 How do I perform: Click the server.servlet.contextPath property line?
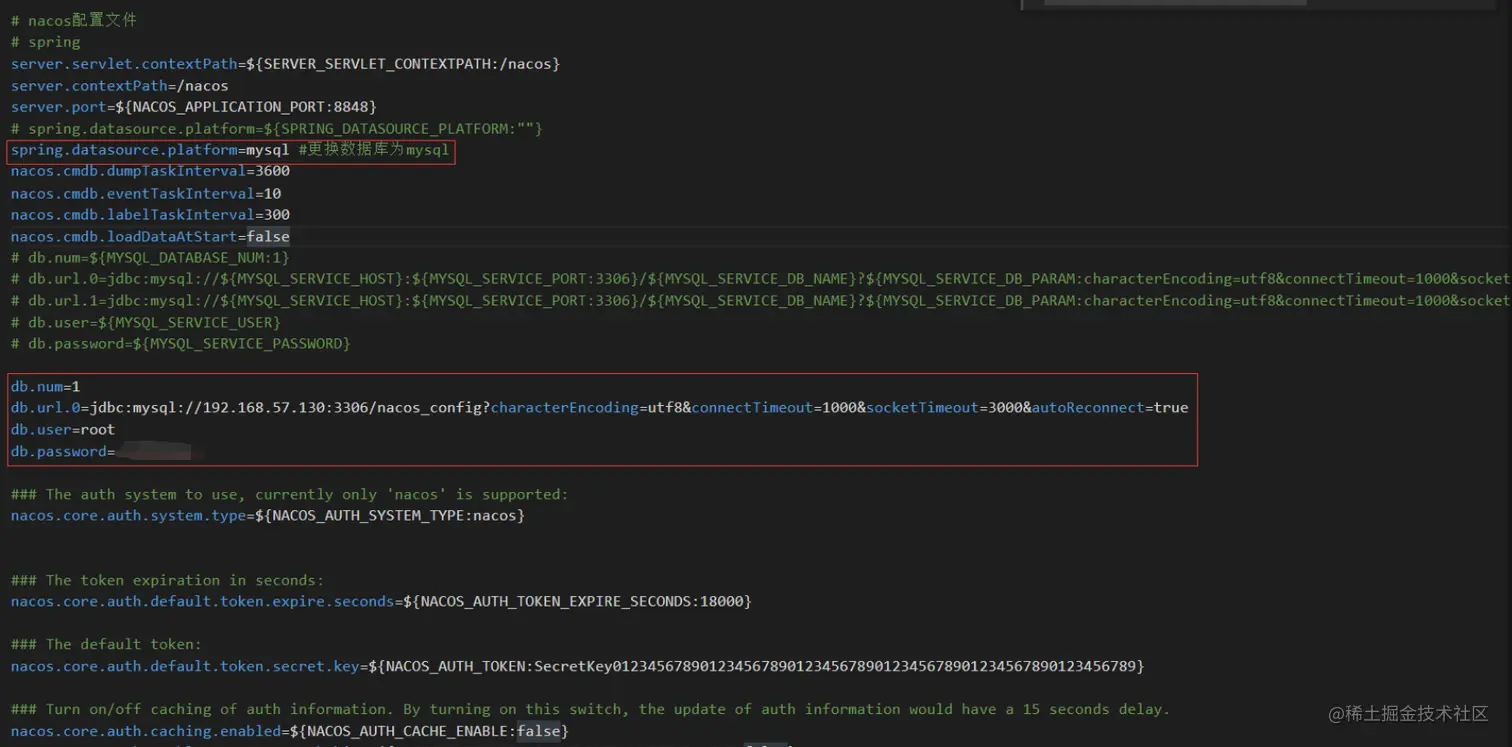285,64
